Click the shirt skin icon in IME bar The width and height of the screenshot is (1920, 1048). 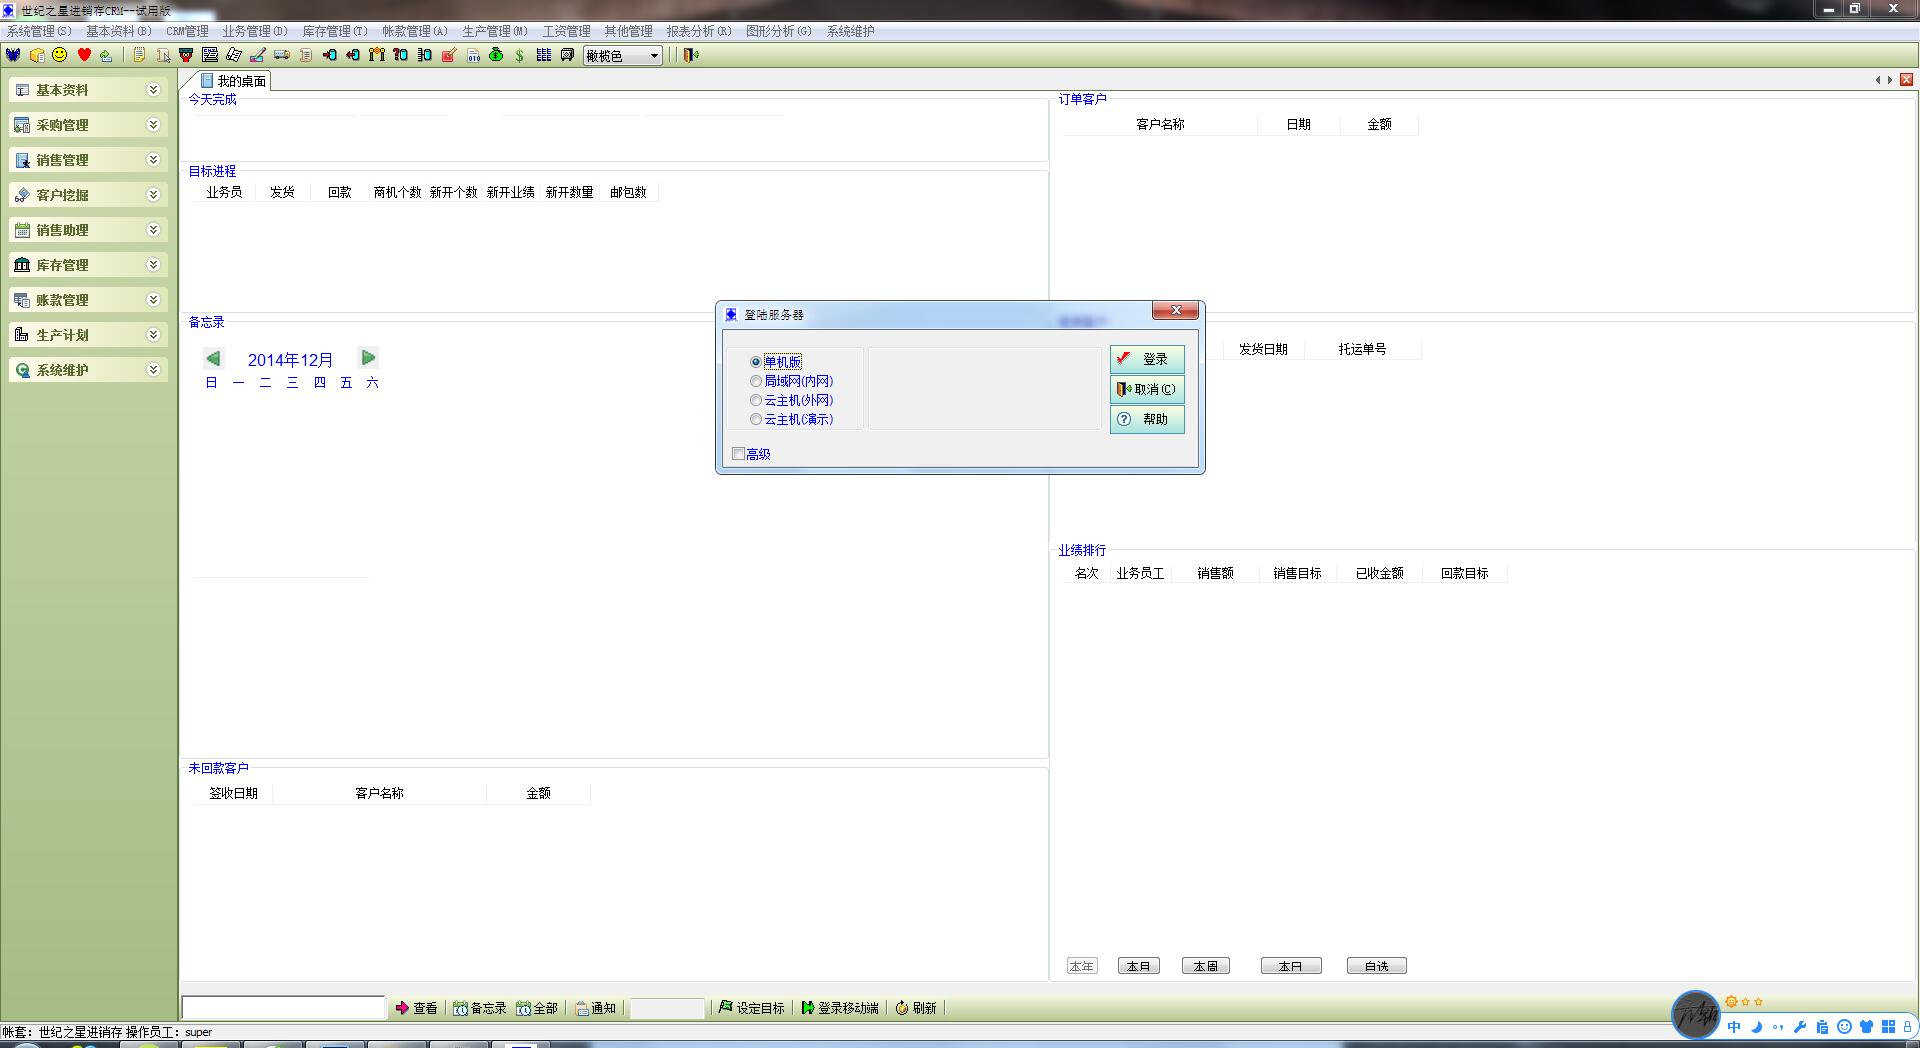(1866, 1027)
